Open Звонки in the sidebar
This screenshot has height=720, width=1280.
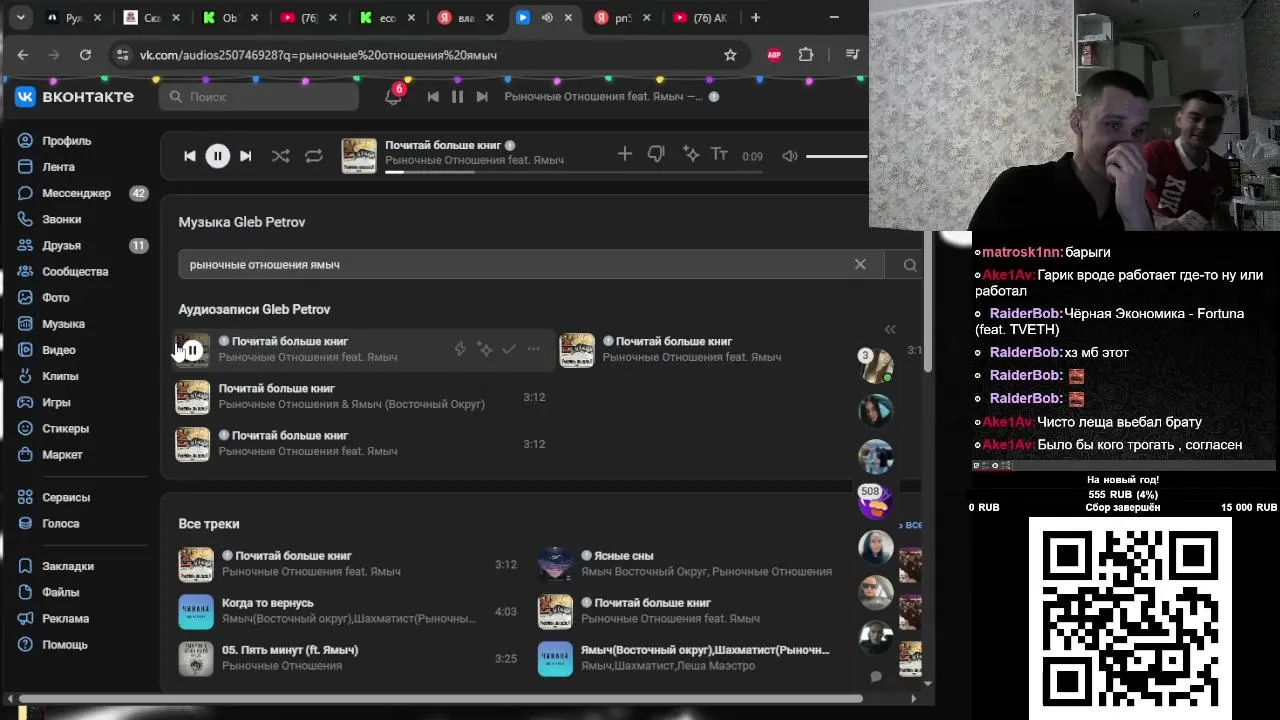click(61, 219)
